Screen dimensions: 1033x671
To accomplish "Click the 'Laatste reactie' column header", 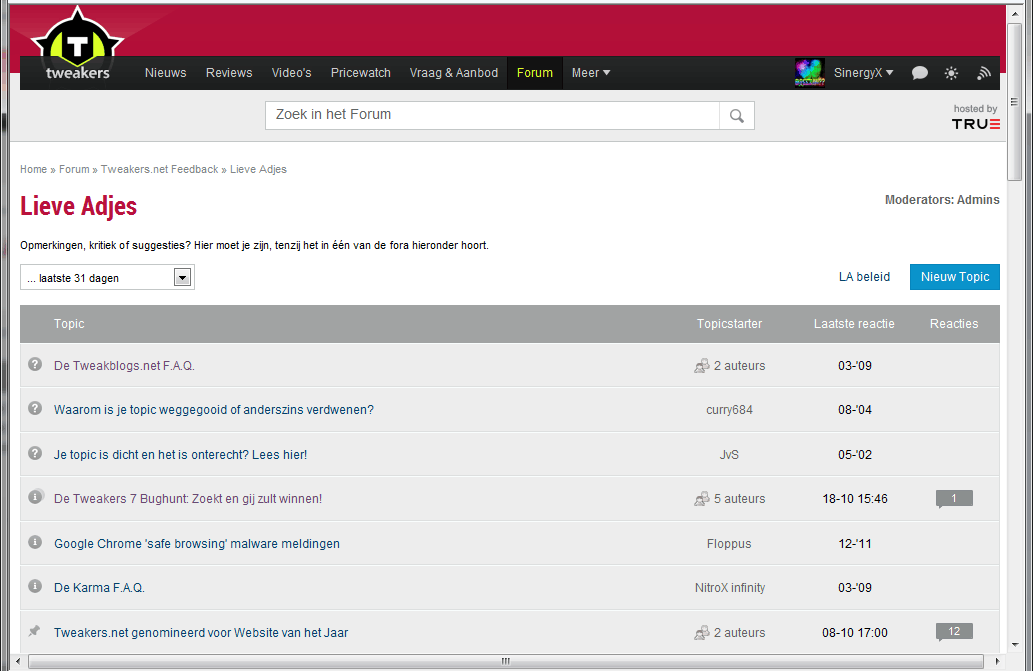I will tap(854, 323).
